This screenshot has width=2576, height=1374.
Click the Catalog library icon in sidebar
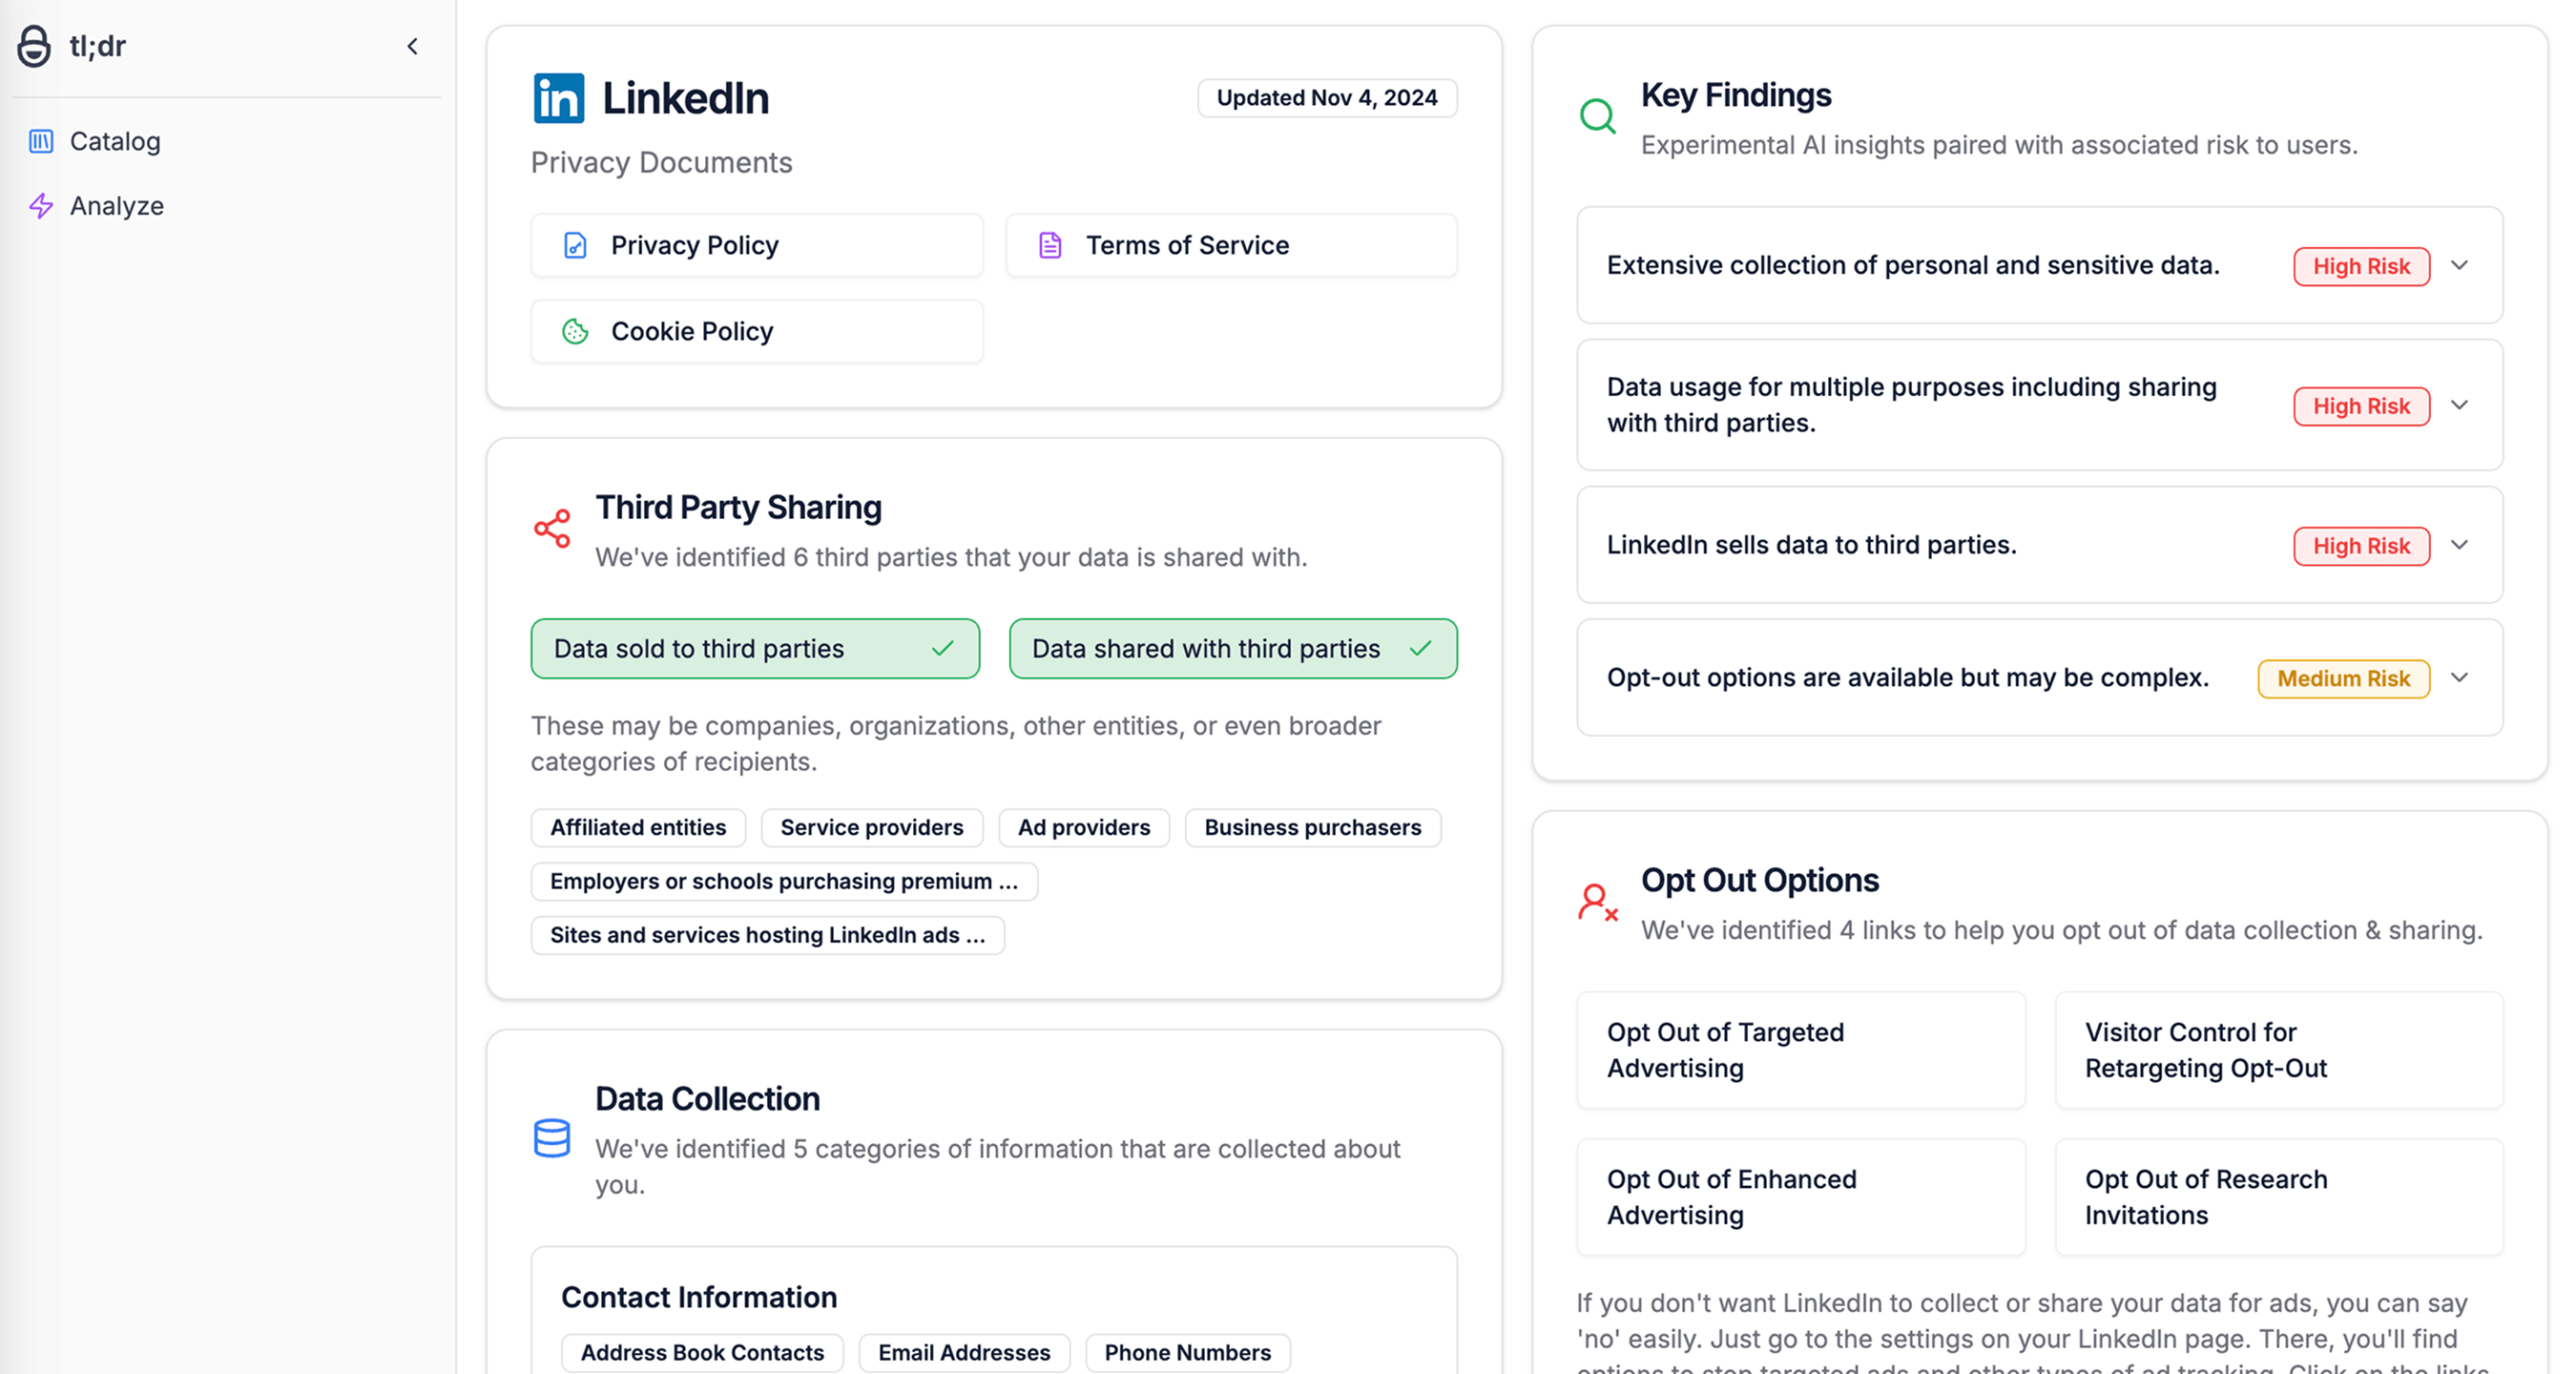pos(41,141)
